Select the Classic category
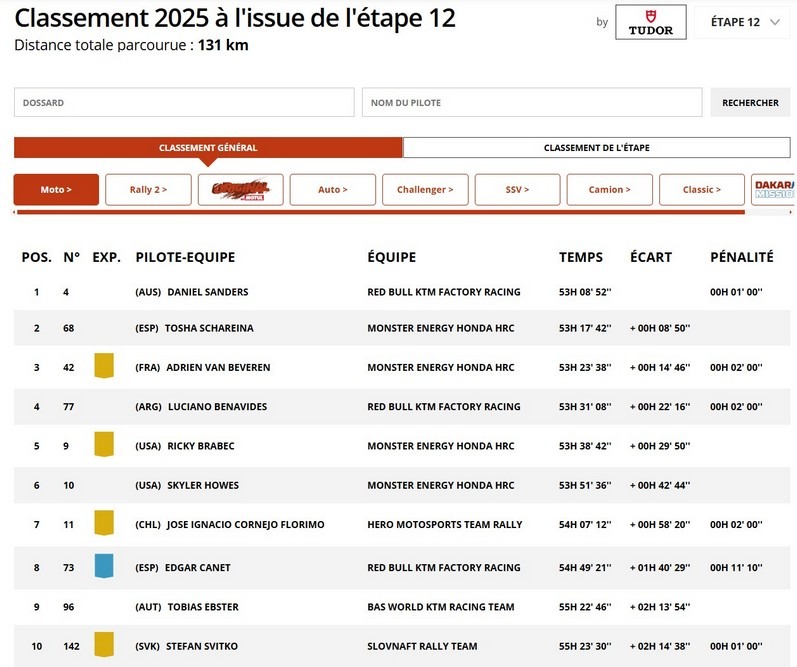Image resolution: width=797 pixels, height=667 pixels. (x=702, y=190)
